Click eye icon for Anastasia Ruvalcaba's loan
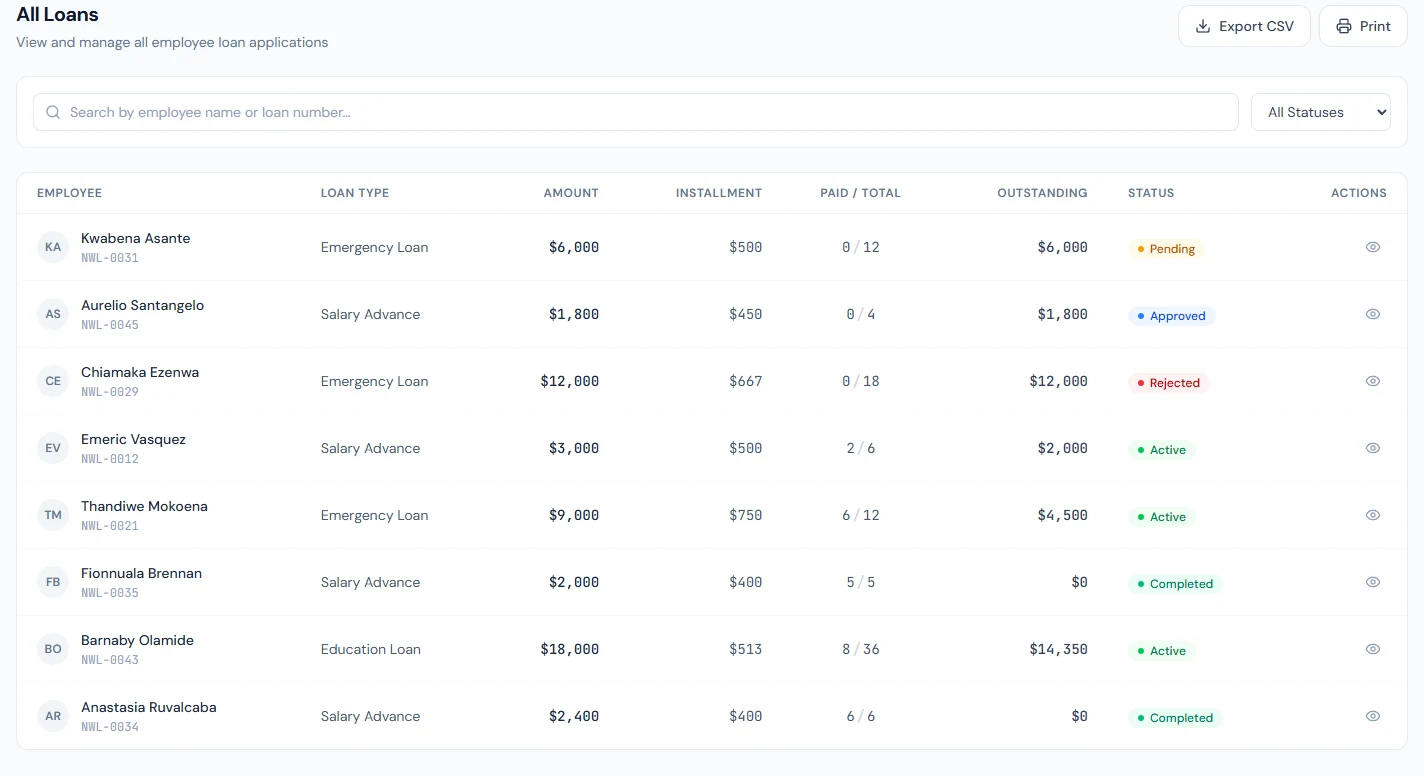The width and height of the screenshot is (1424, 776). [x=1373, y=716]
